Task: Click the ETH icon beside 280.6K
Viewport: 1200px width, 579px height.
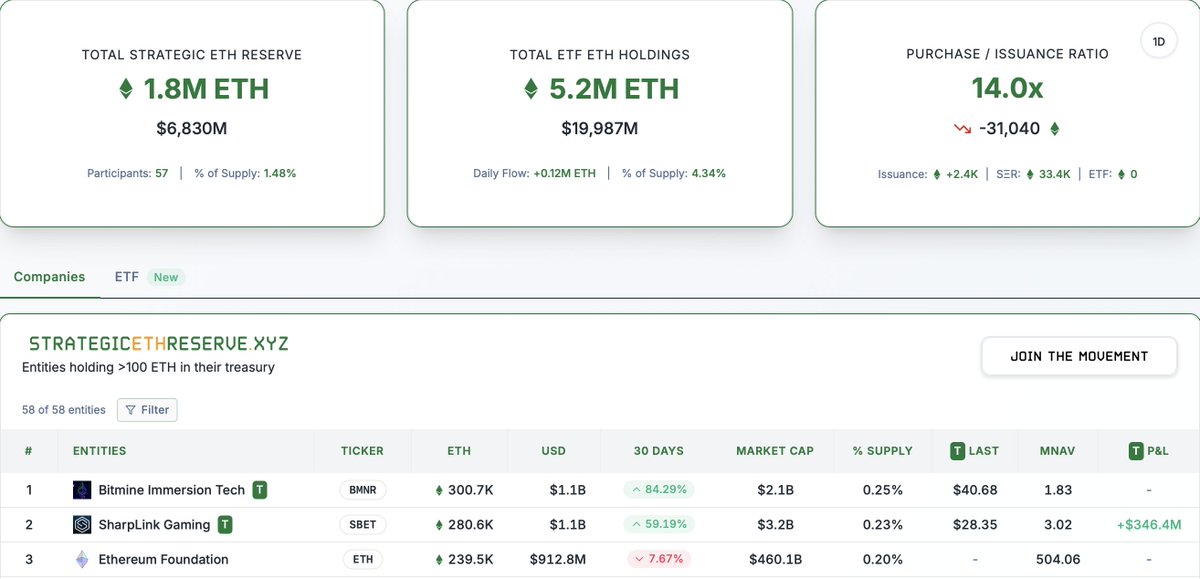Action: click(x=439, y=525)
